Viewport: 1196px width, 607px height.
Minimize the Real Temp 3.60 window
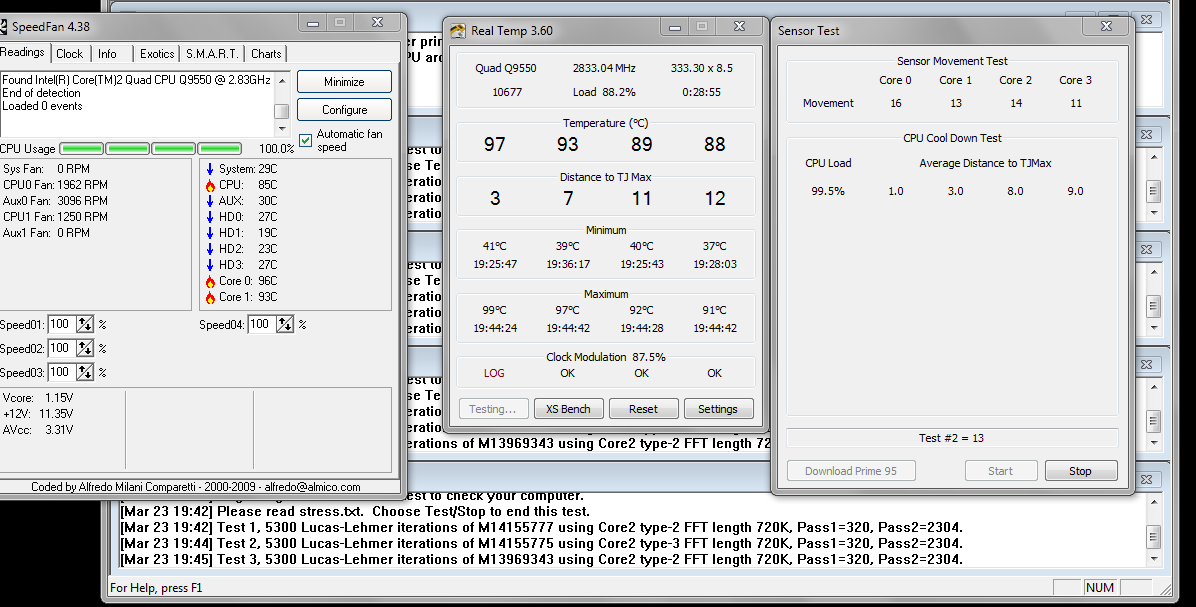(x=675, y=27)
